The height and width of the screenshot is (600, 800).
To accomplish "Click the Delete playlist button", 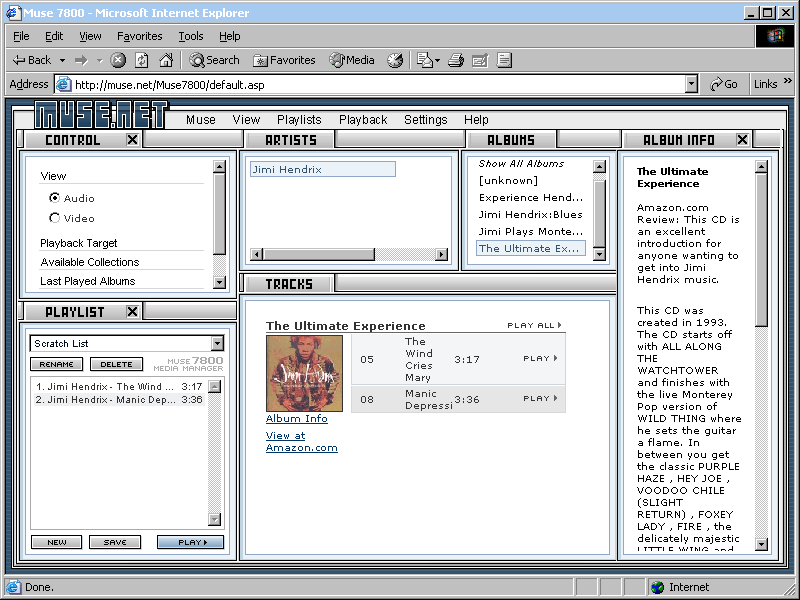I will pyautogui.click(x=116, y=364).
